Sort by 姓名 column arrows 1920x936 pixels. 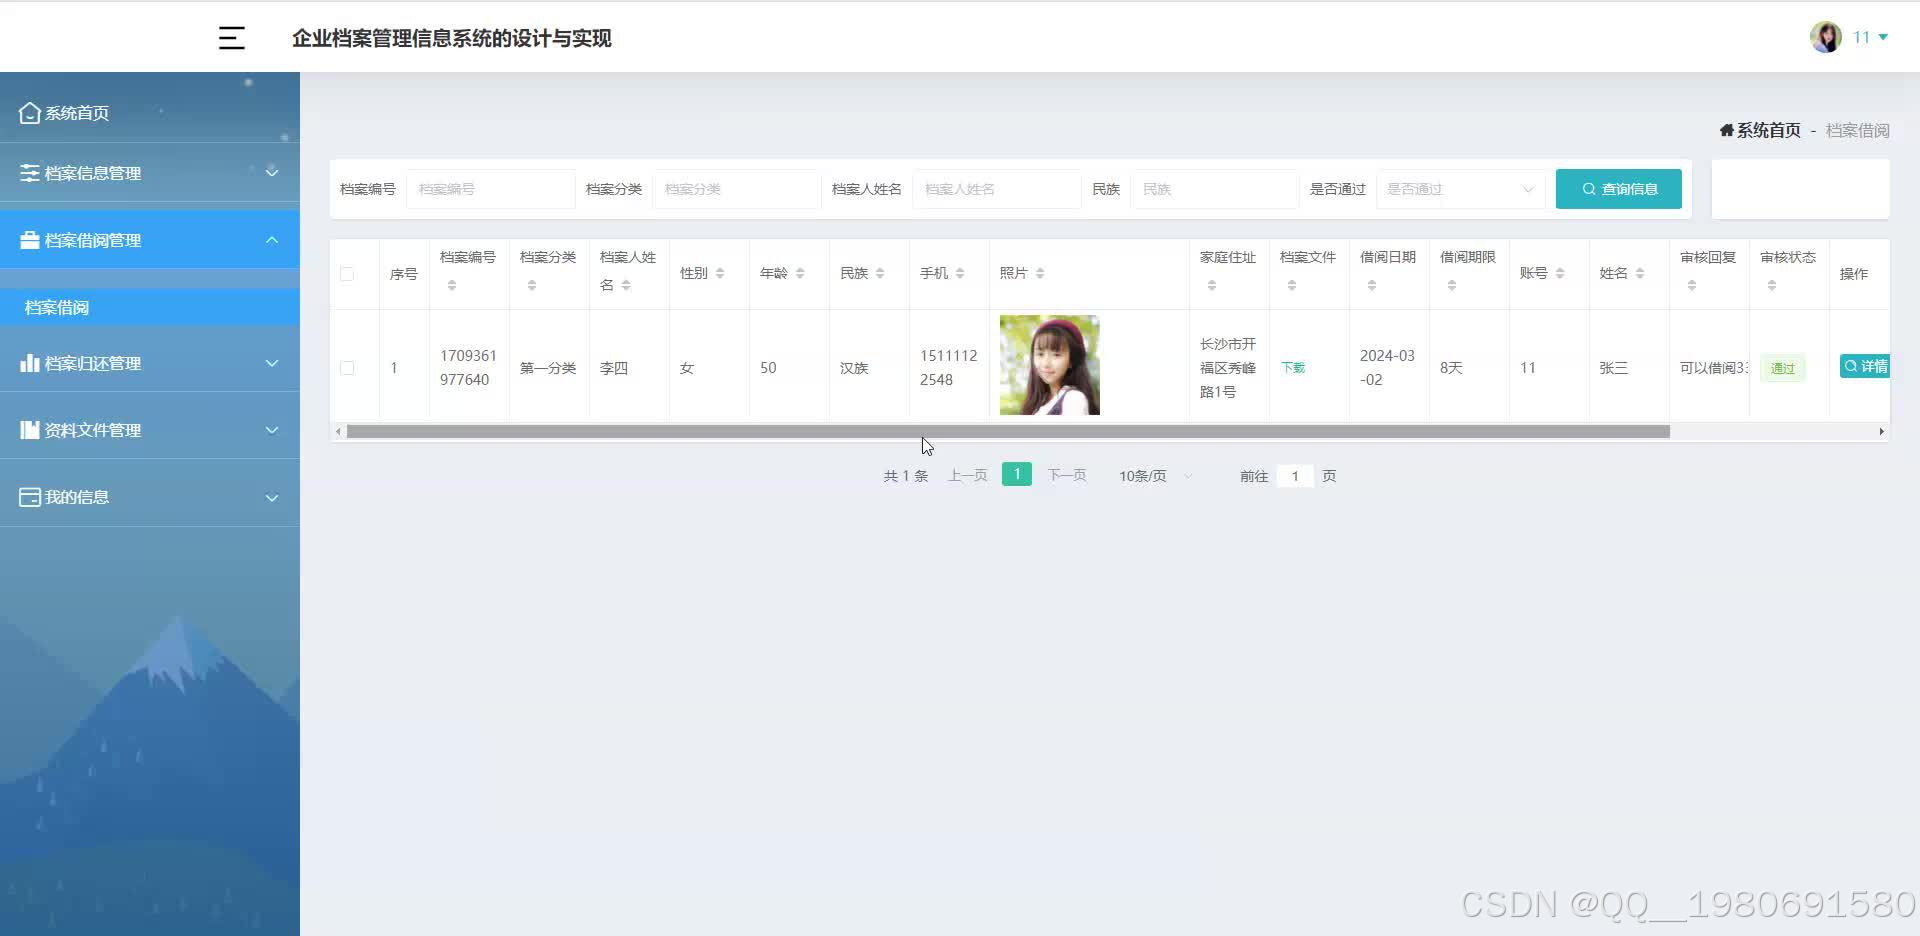click(x=1640, y=274)
